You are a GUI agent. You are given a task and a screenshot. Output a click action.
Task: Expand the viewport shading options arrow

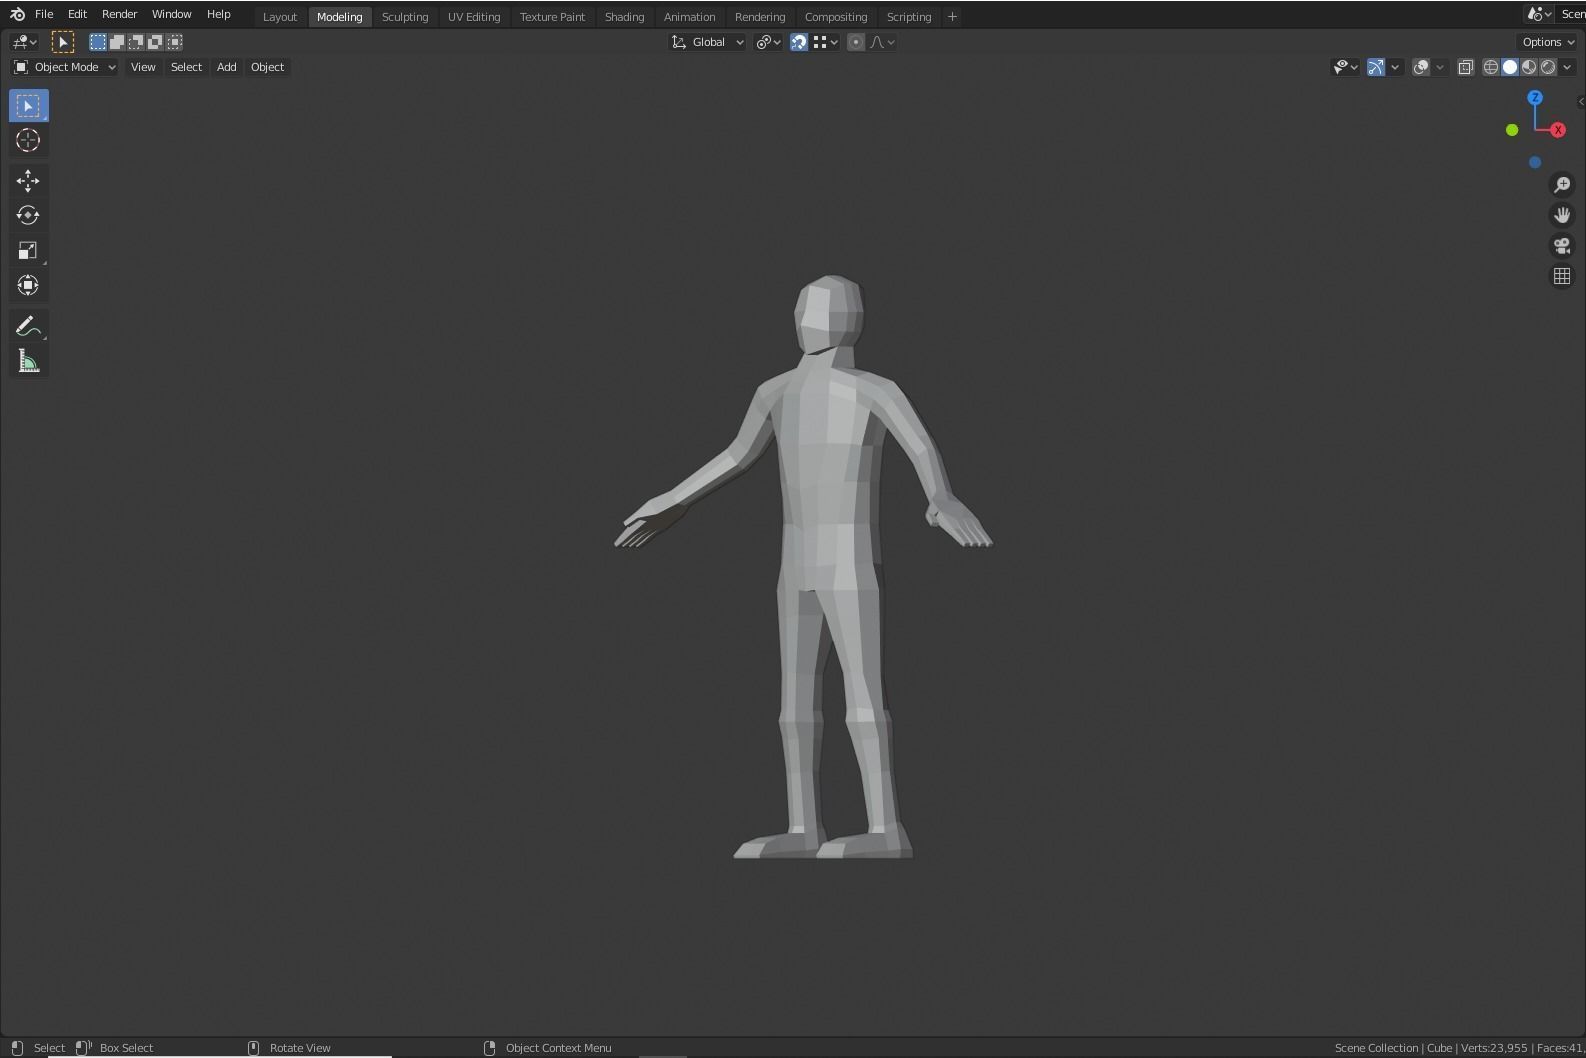click(1567, 67)
